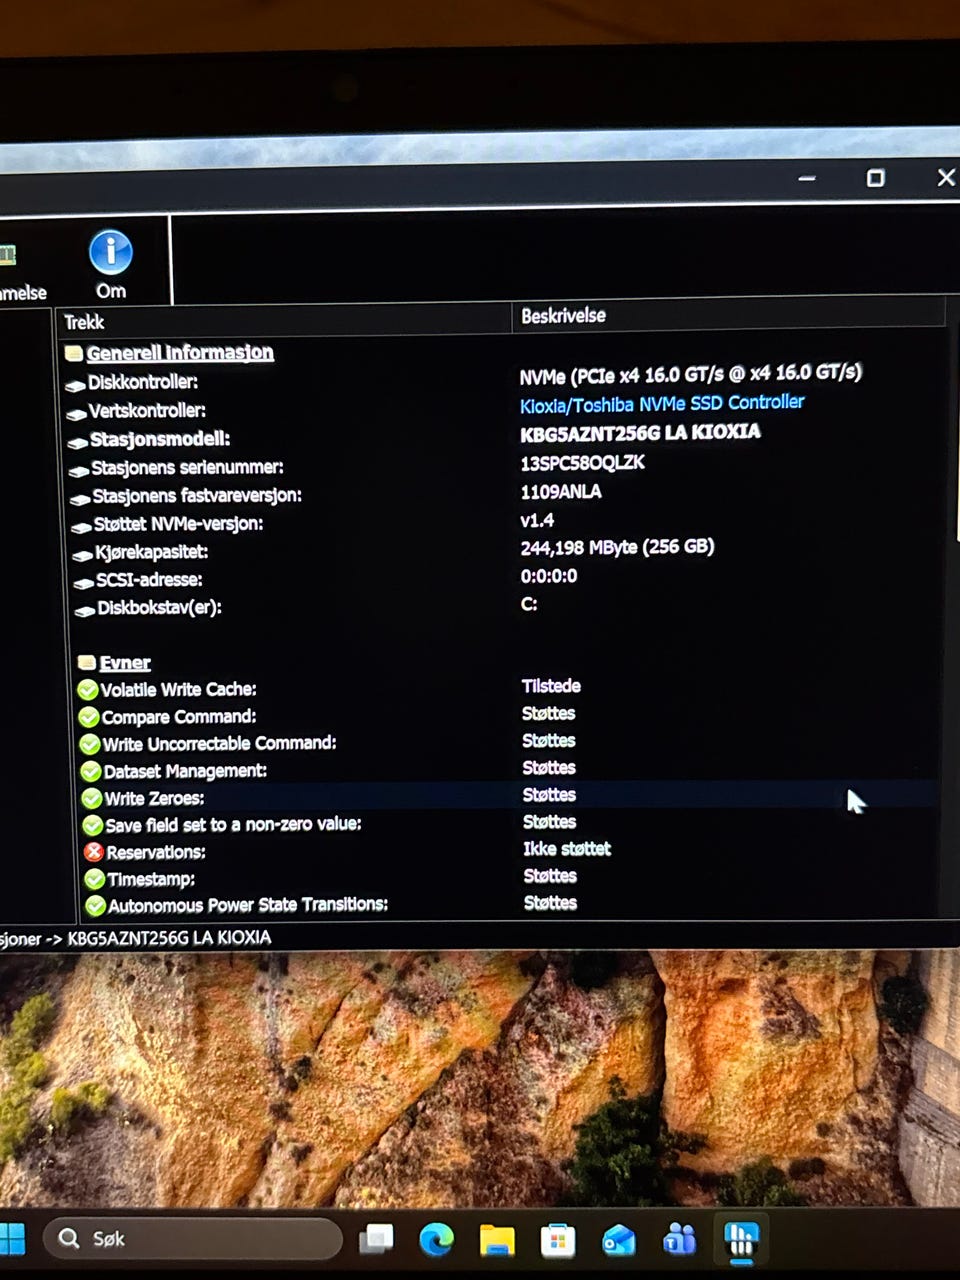Open Microsoft Store from taskbar
The height and width of the screenshot is (1280, 960).
click(558, 1240)
